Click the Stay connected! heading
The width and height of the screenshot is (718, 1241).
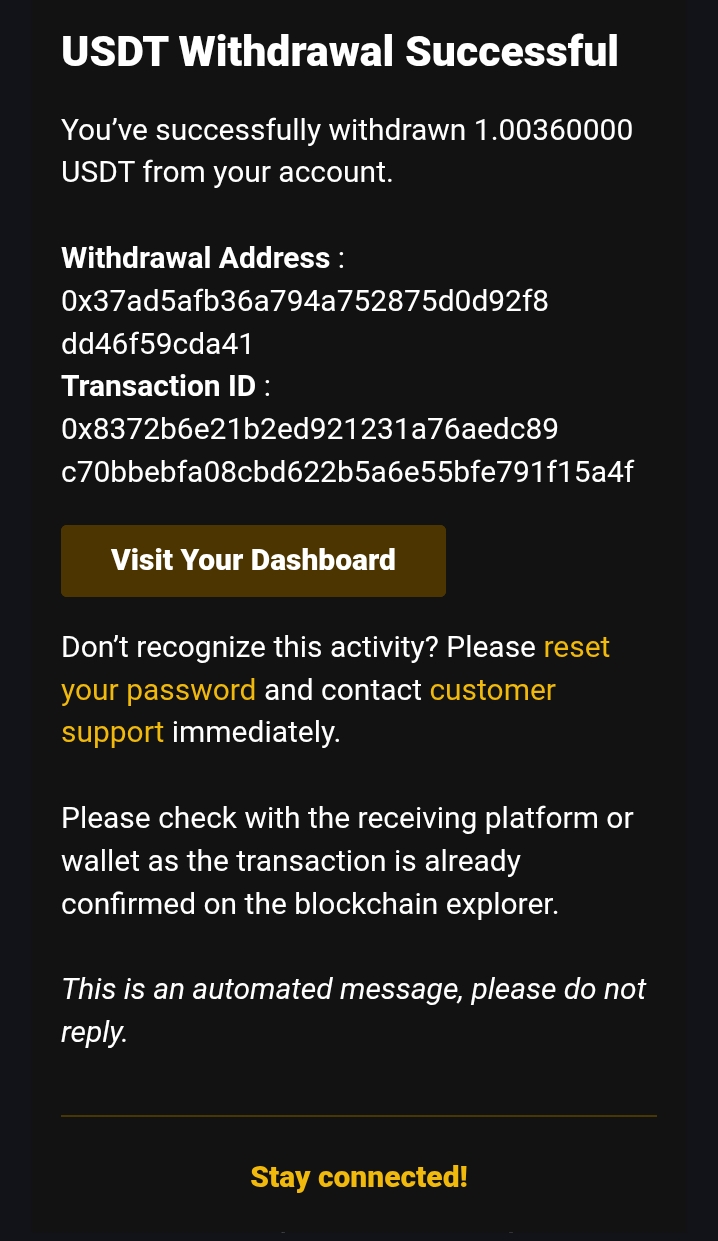[359, 1177]
